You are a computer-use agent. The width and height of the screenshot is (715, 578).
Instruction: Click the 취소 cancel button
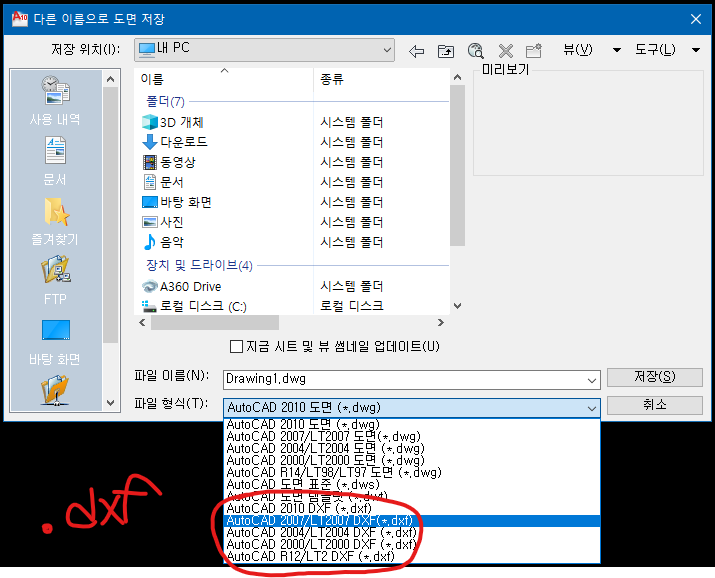[655, 405]
